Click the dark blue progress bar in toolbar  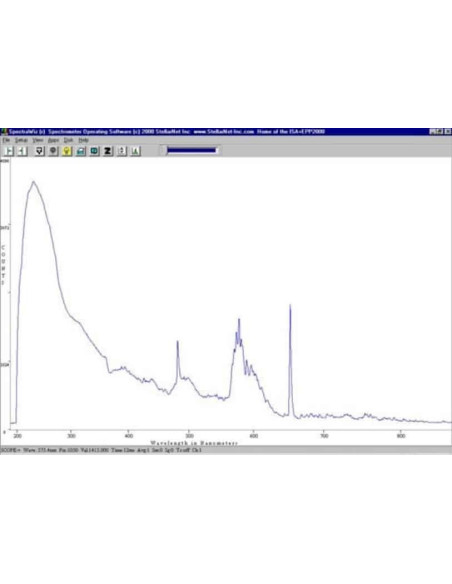pos(191,150)
